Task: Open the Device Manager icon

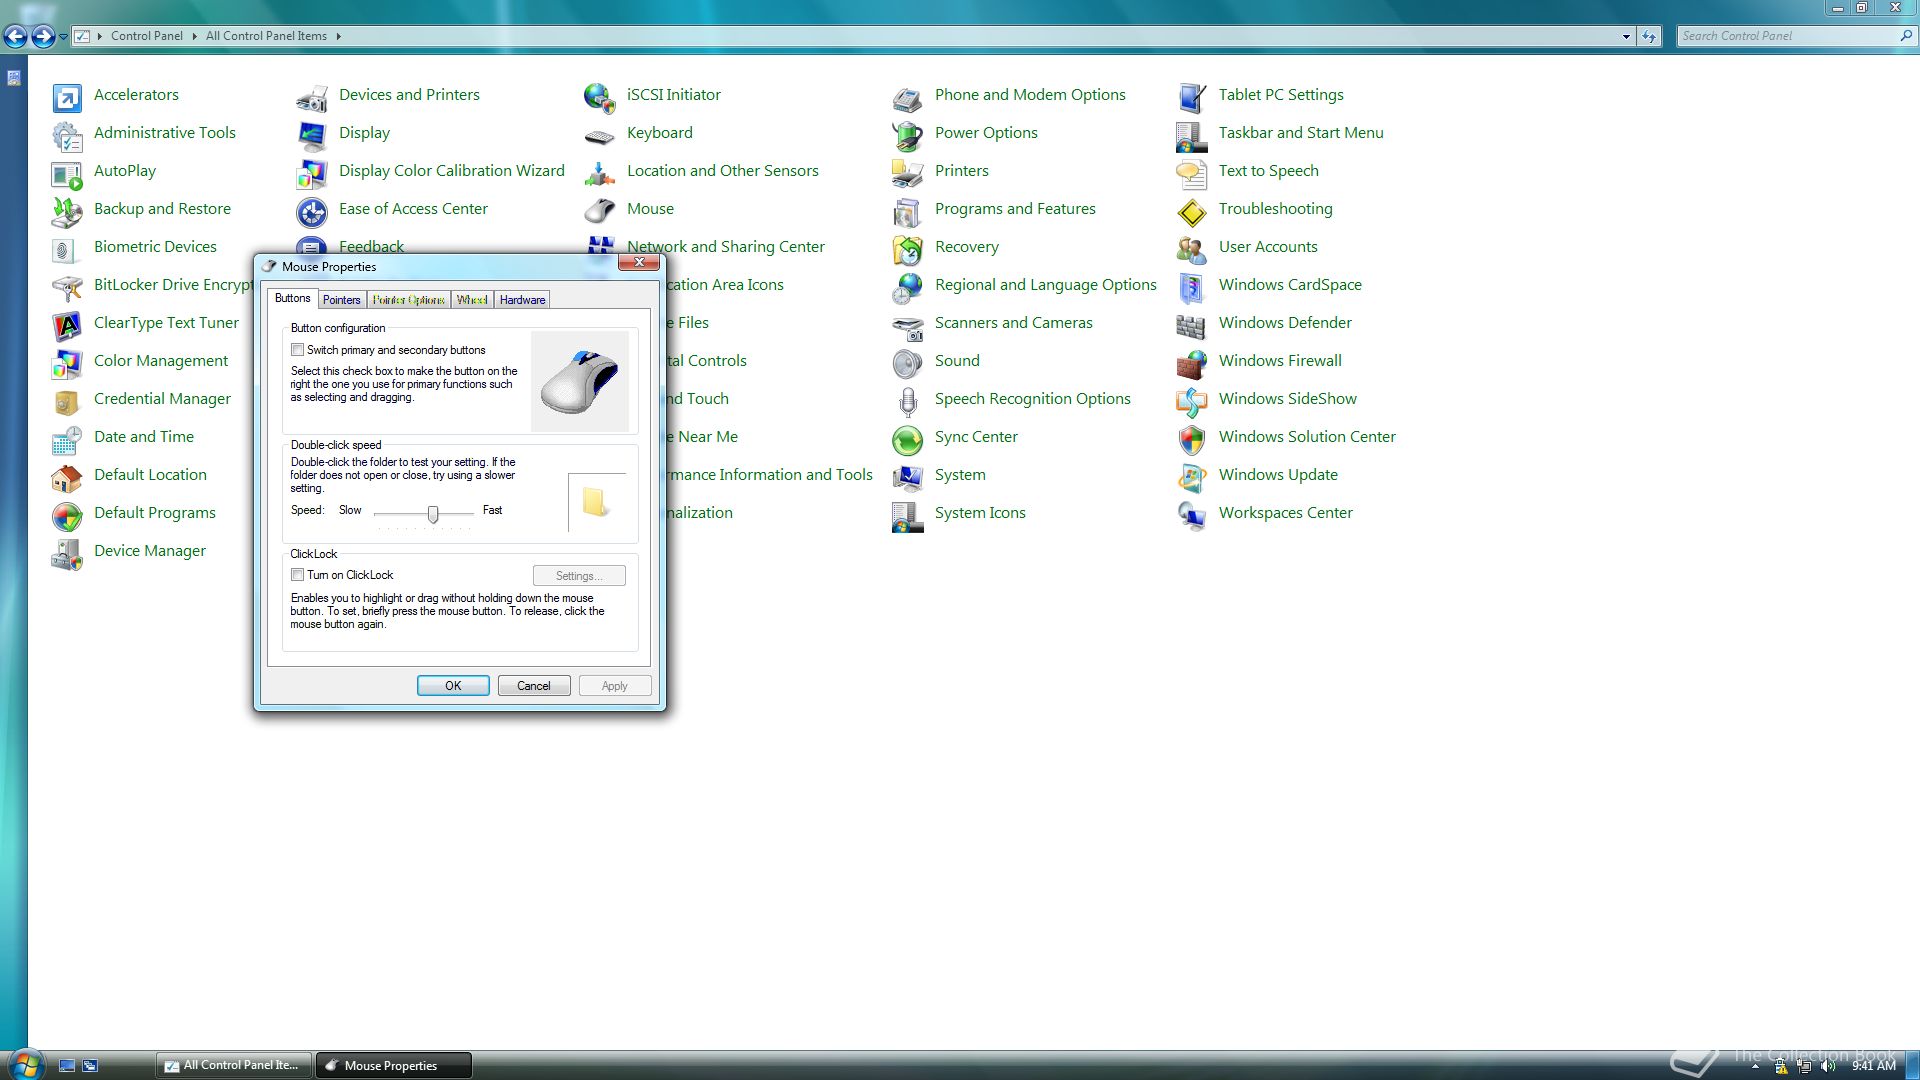Action: click(x=67, y=553)
